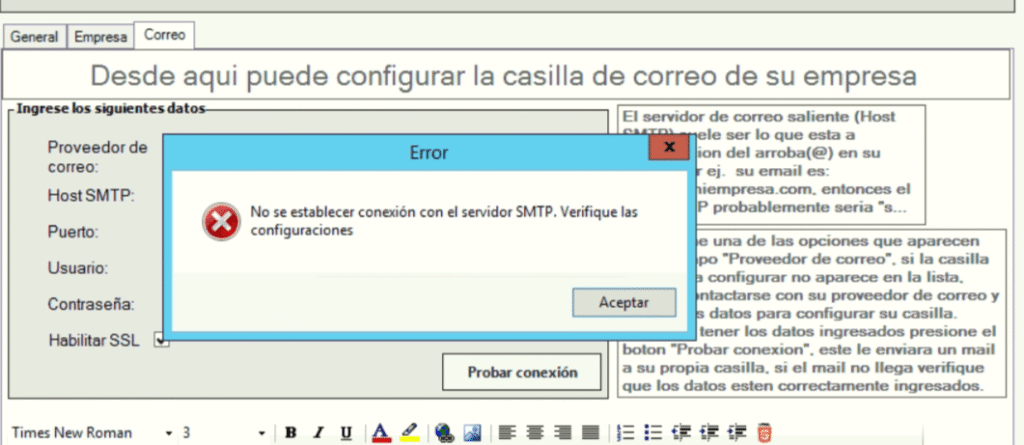
Task: Insert a bulleted list
Action: (x=654, y=432)
